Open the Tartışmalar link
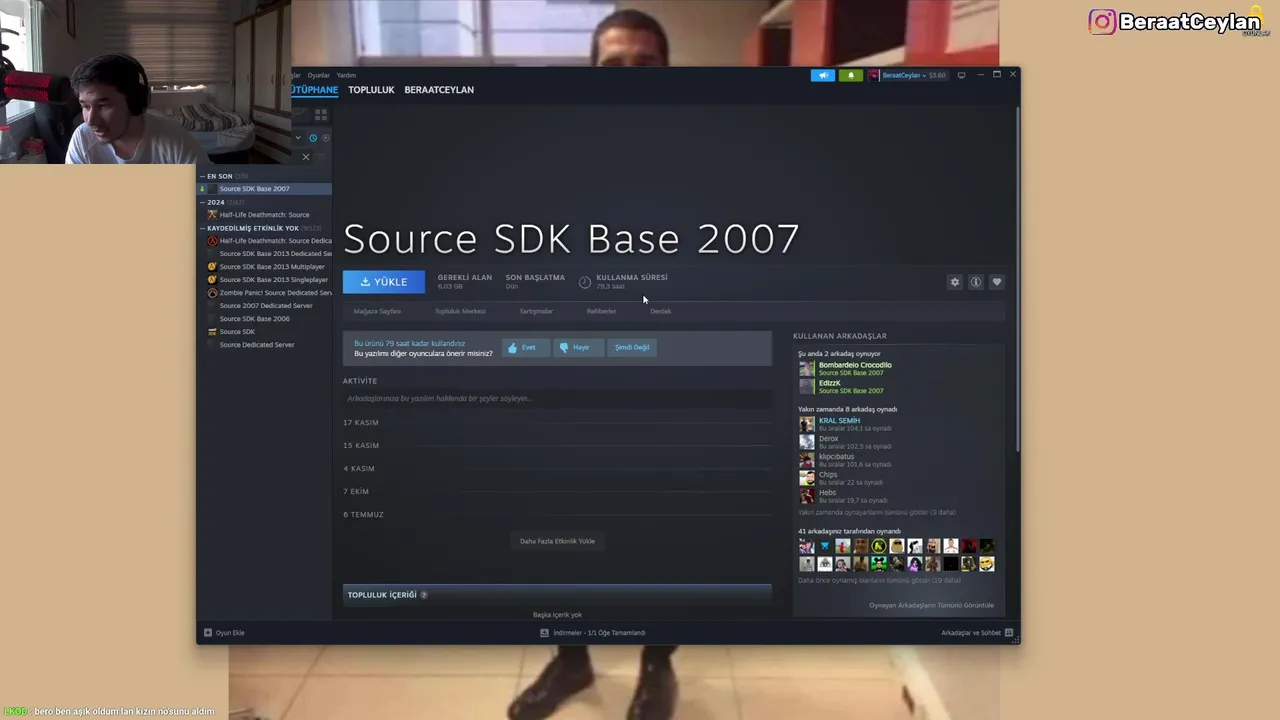The height and width of the screenshot is (720, 1280). (536, 311)
